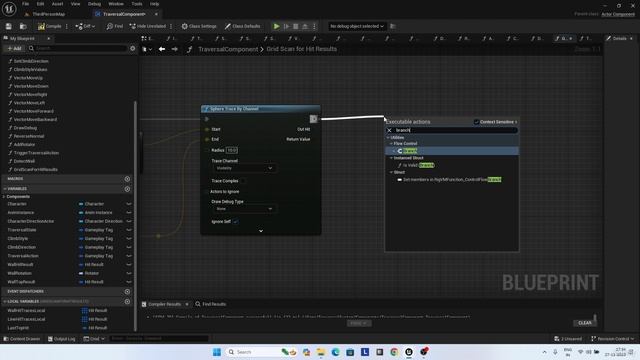Collapse the Local Variables section
Screen dimensions: 640x360
5,301
